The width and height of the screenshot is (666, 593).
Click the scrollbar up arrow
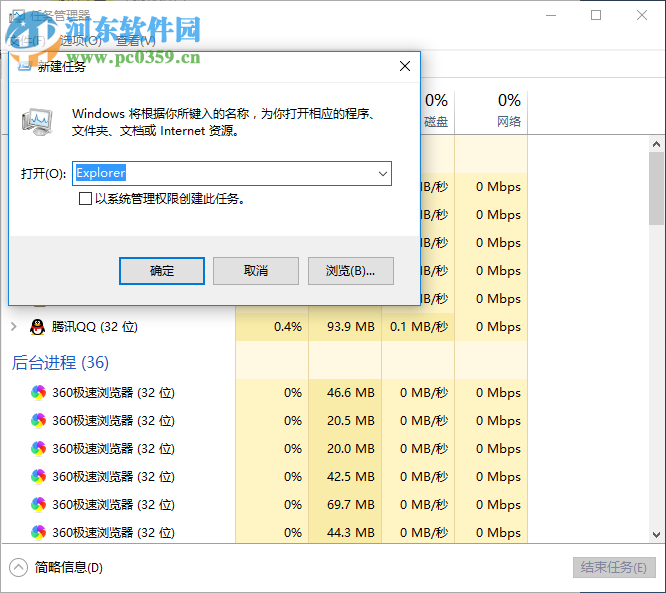[x=657, y=144]
